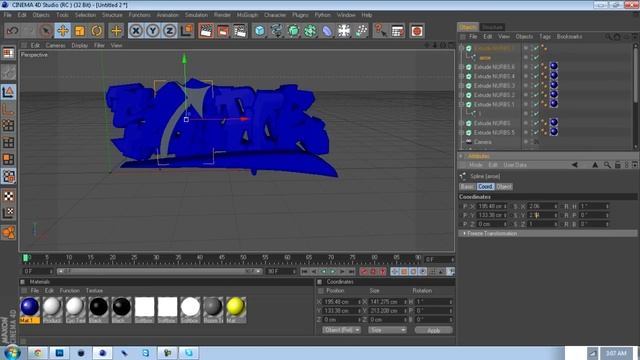Add a Cube primitive object

pos(260,31)
